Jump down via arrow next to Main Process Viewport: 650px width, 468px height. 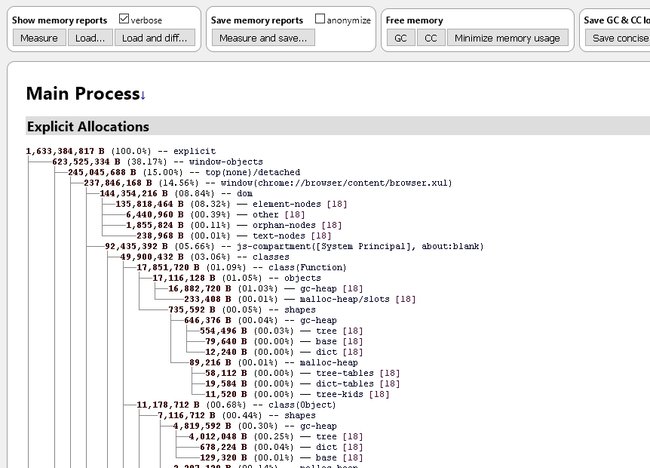coord(143,96)
